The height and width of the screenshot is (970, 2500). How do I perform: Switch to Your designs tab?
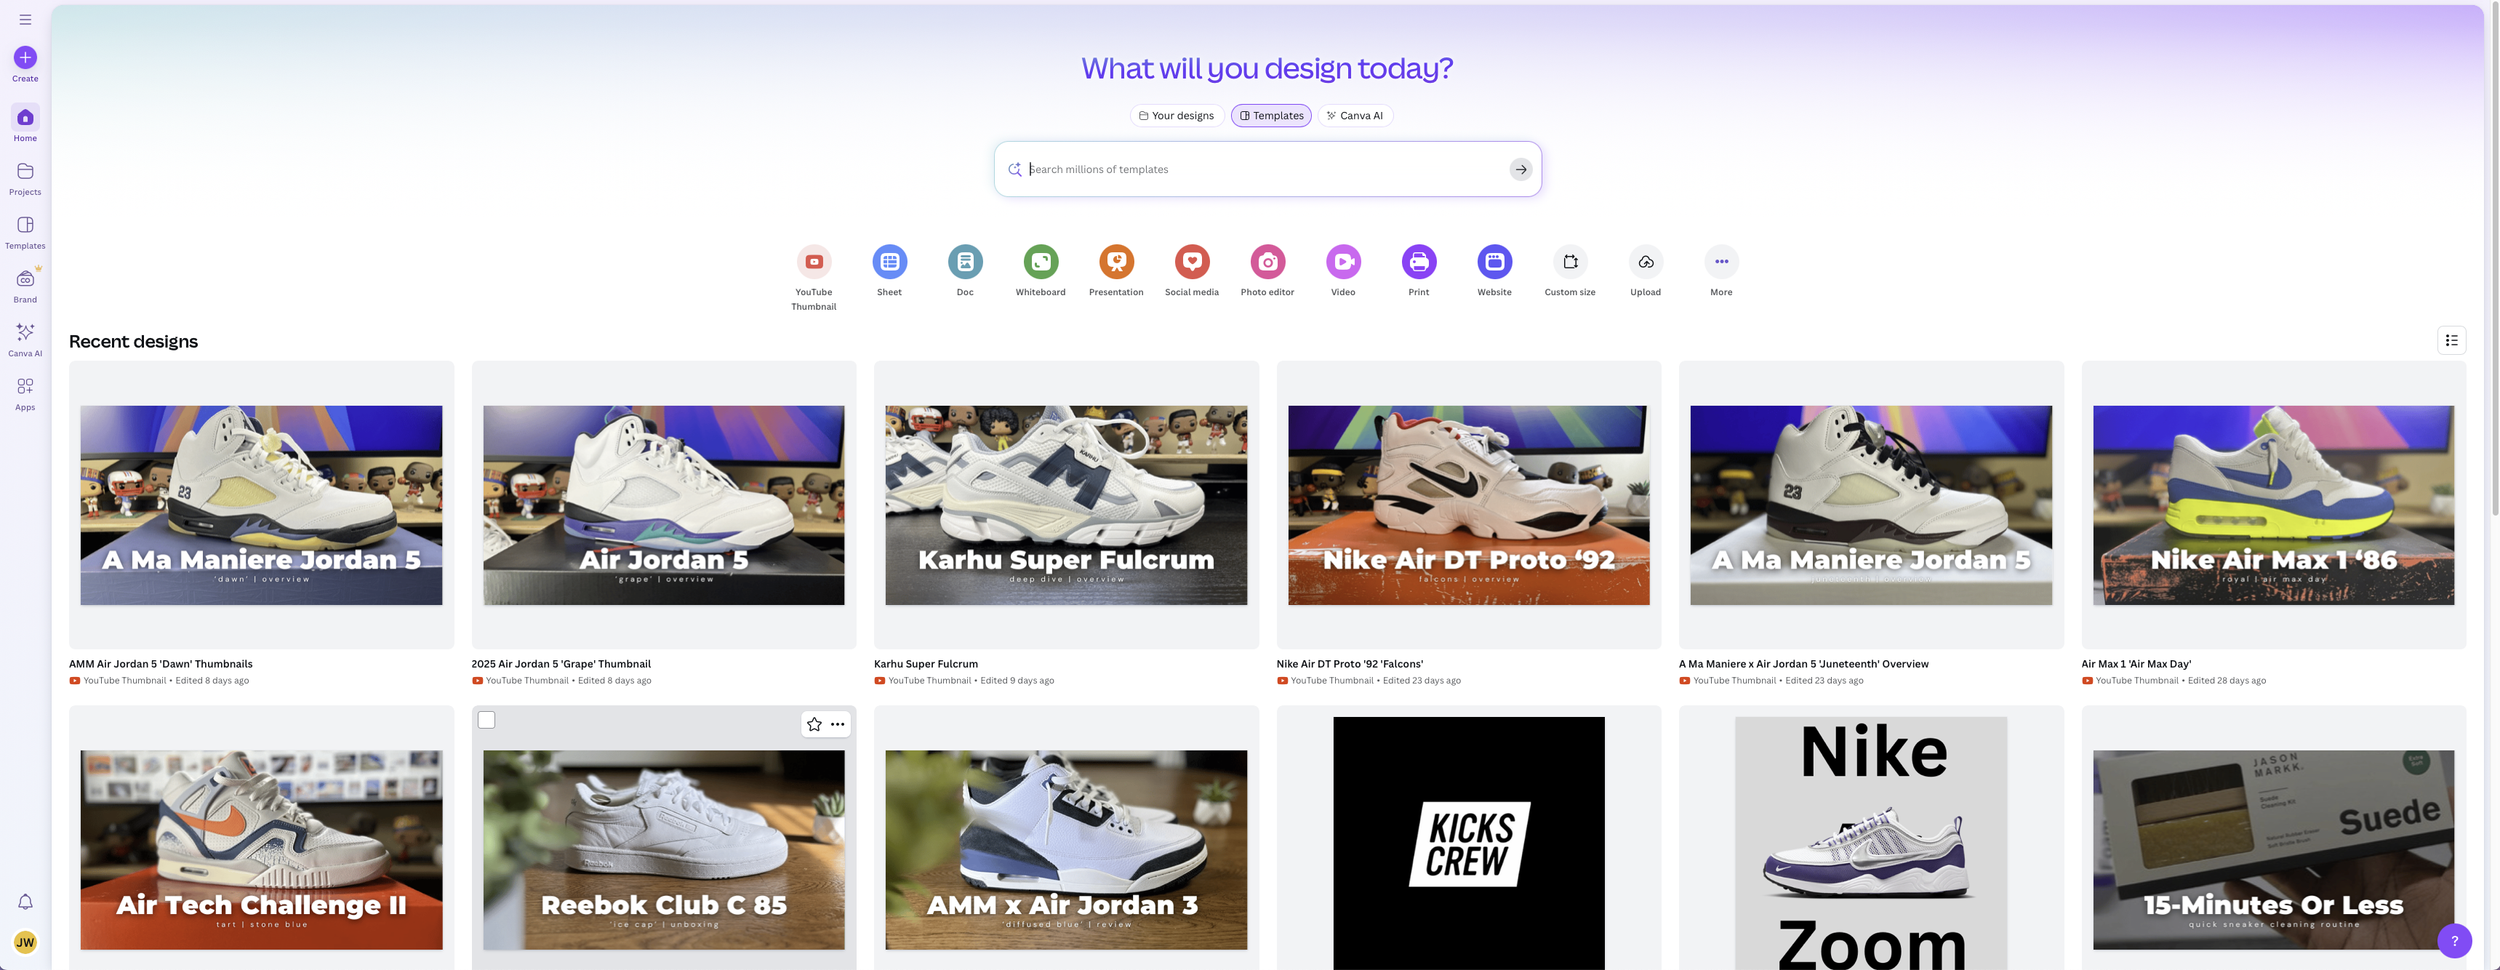(x=1177, y=116)
